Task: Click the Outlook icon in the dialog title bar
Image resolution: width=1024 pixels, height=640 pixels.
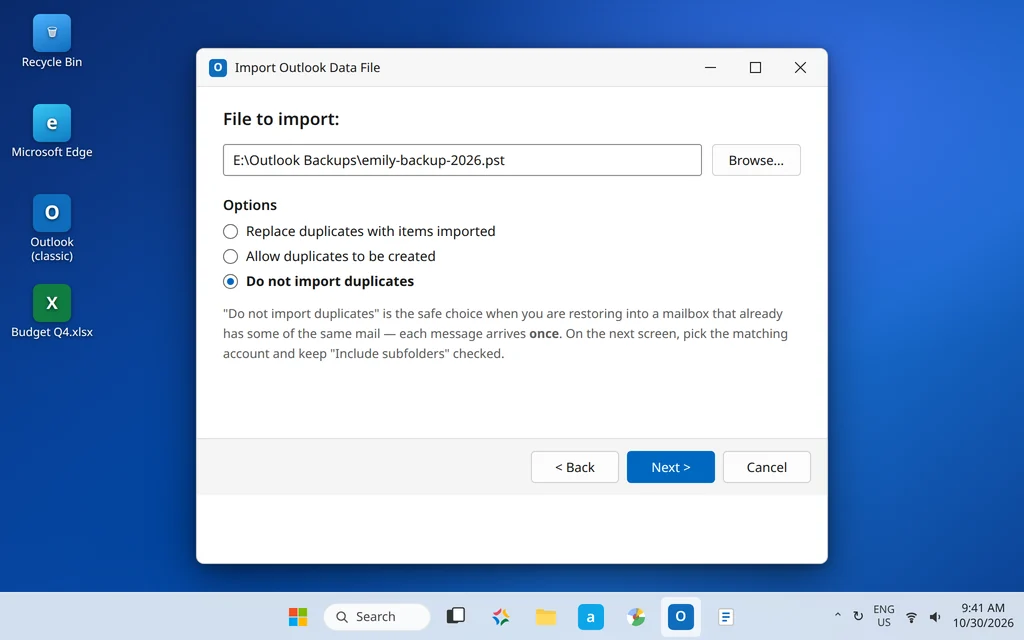Action: (x=217, y=67)
